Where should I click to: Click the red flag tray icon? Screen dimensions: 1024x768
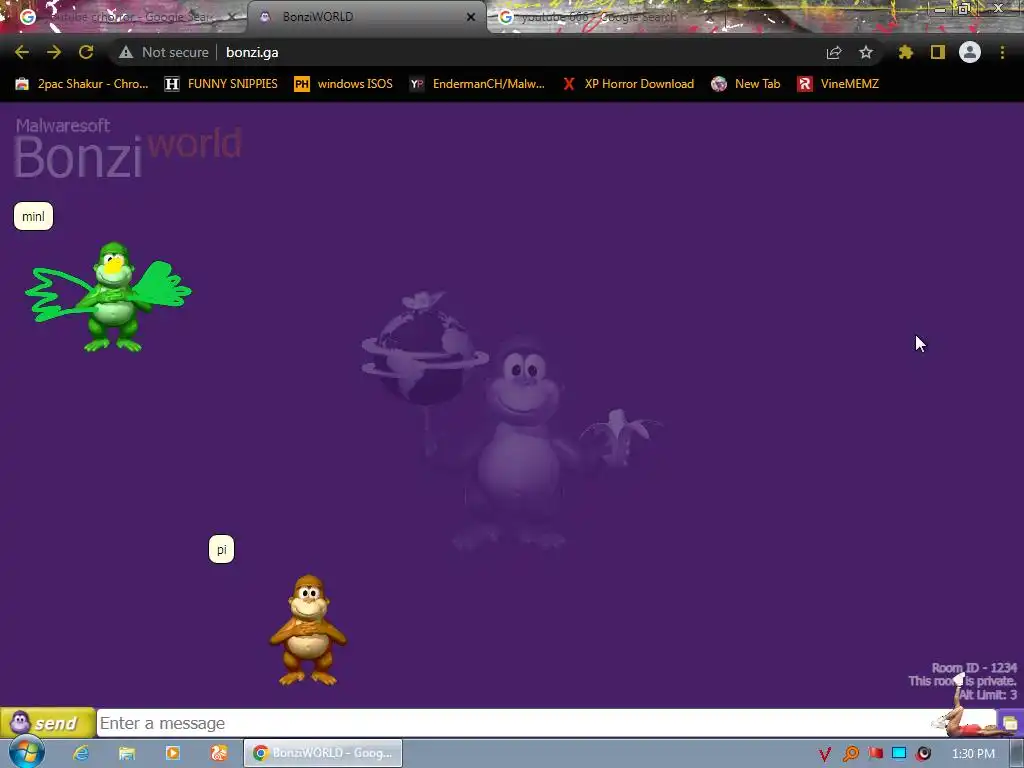[x=875, y=754]
